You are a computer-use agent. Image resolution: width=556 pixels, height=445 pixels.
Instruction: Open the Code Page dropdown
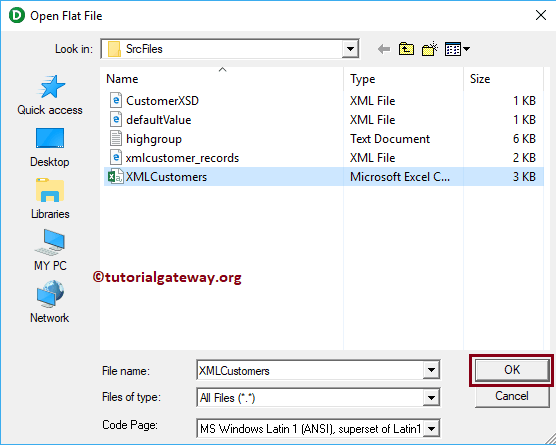(x=431, y=429)
